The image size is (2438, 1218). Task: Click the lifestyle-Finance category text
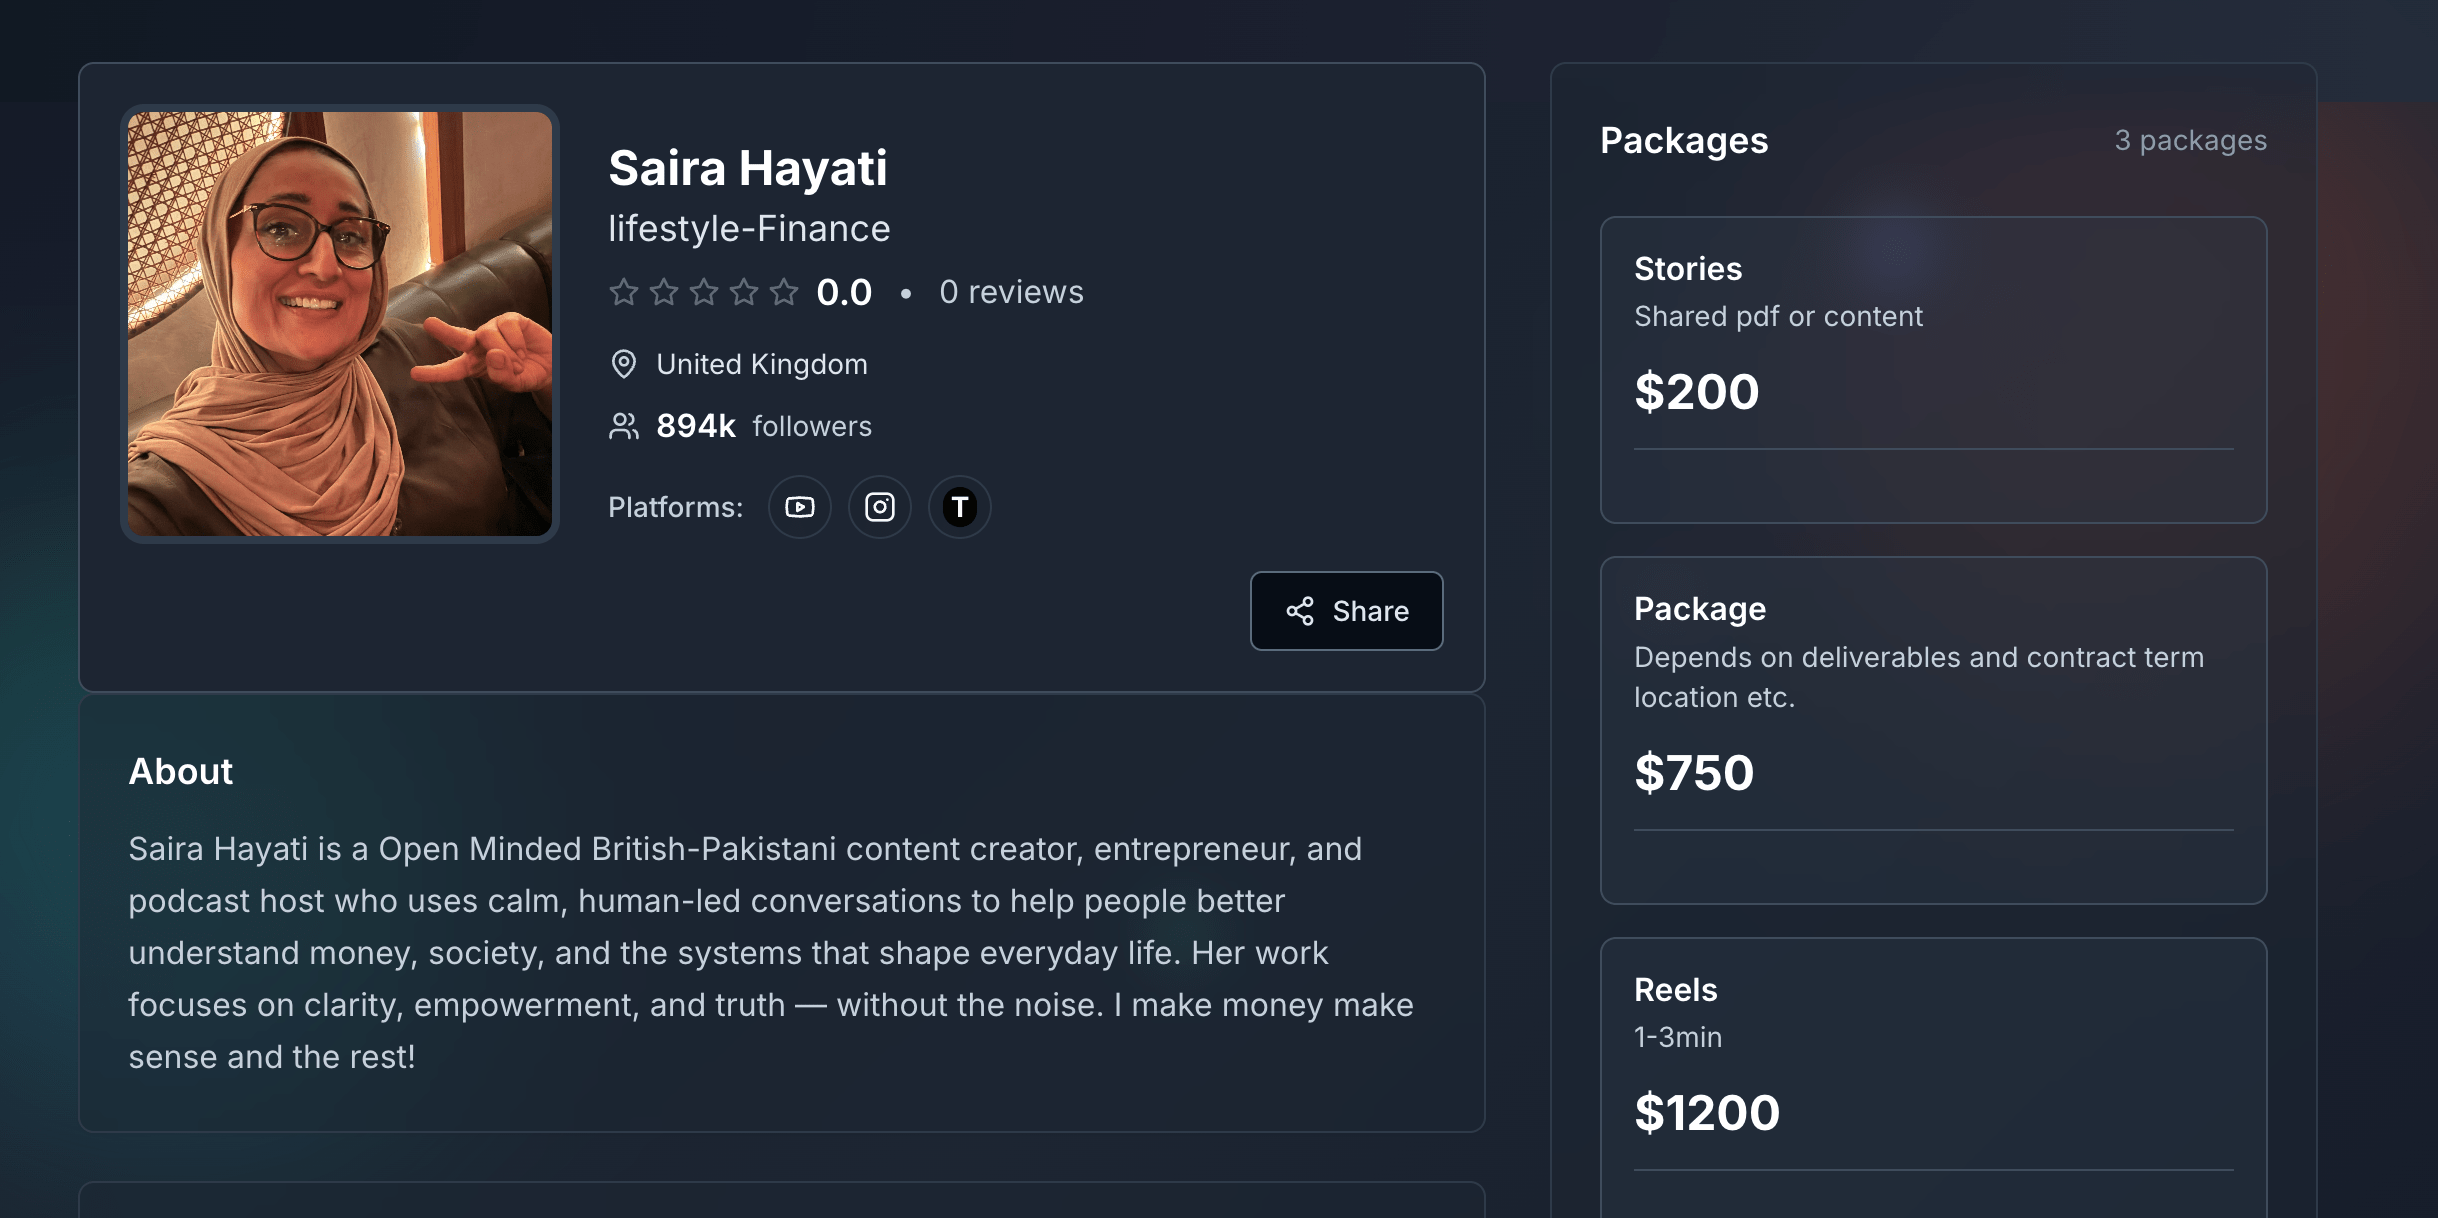pyautogui.click(x=748, y=229)
